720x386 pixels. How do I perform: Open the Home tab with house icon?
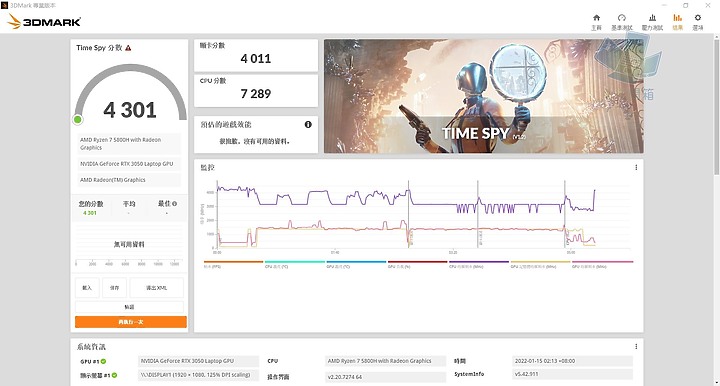point(596,22)
